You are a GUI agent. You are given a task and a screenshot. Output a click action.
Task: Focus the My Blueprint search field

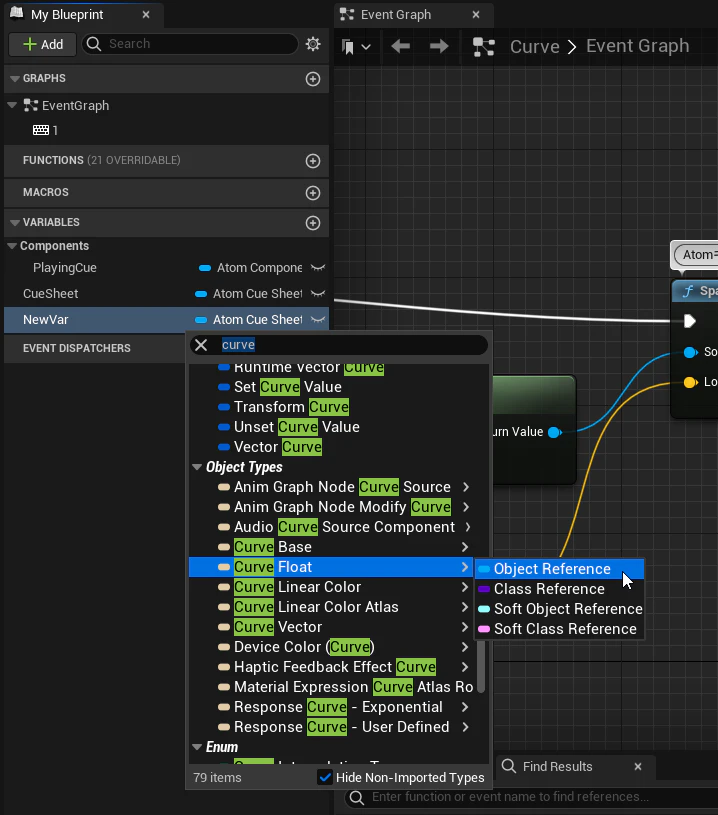(x=190, y=44)
